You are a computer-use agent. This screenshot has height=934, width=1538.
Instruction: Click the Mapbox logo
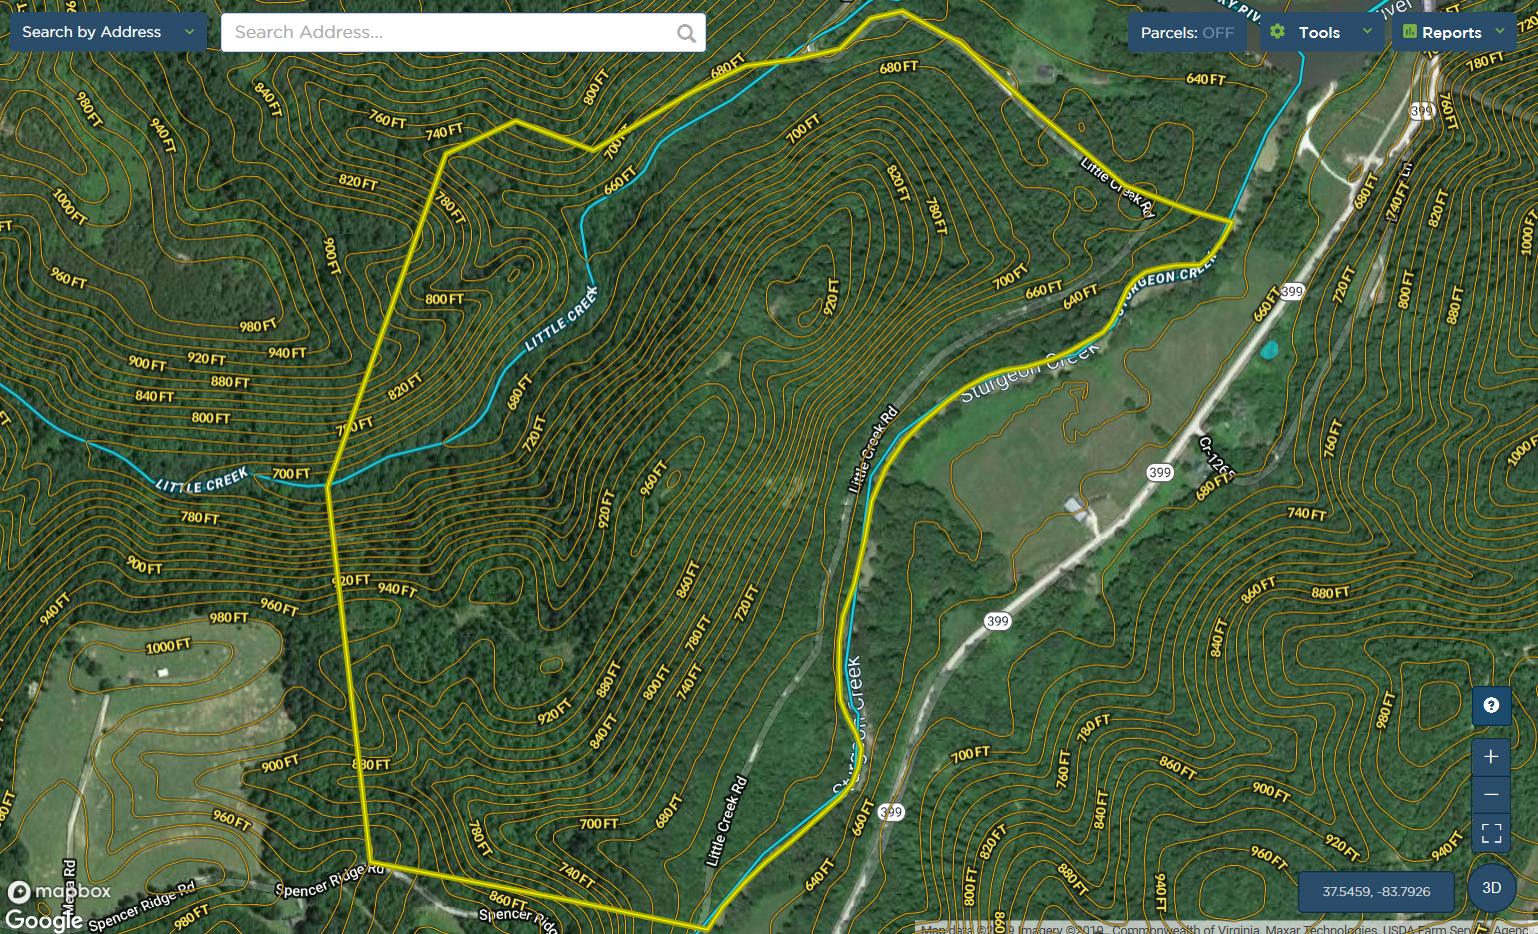click(60, 891)
